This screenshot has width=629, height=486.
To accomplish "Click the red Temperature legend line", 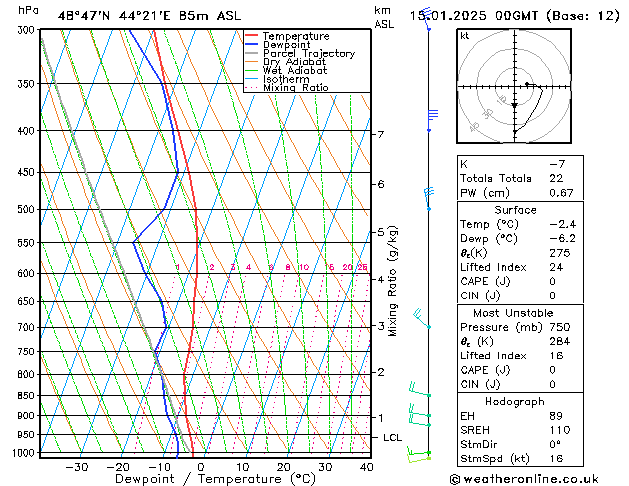I will (x=251, y=36).
